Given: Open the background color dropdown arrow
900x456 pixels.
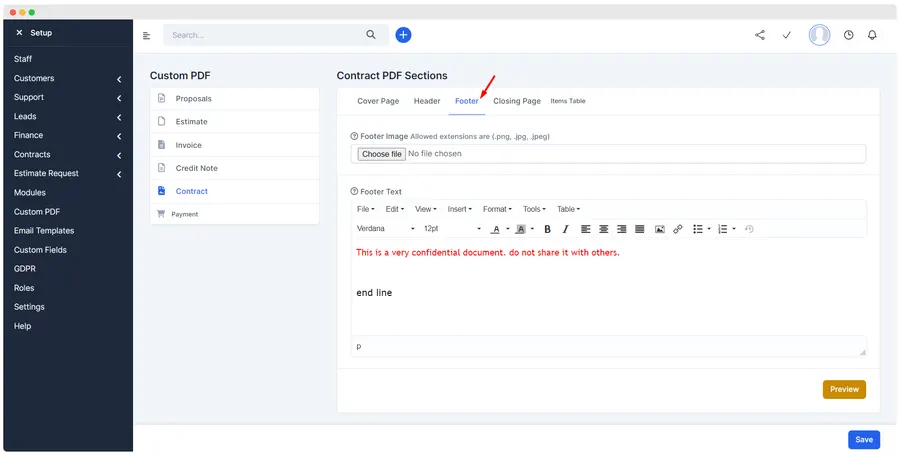Looking at the screenshot, I should click(x=532, y=229).
